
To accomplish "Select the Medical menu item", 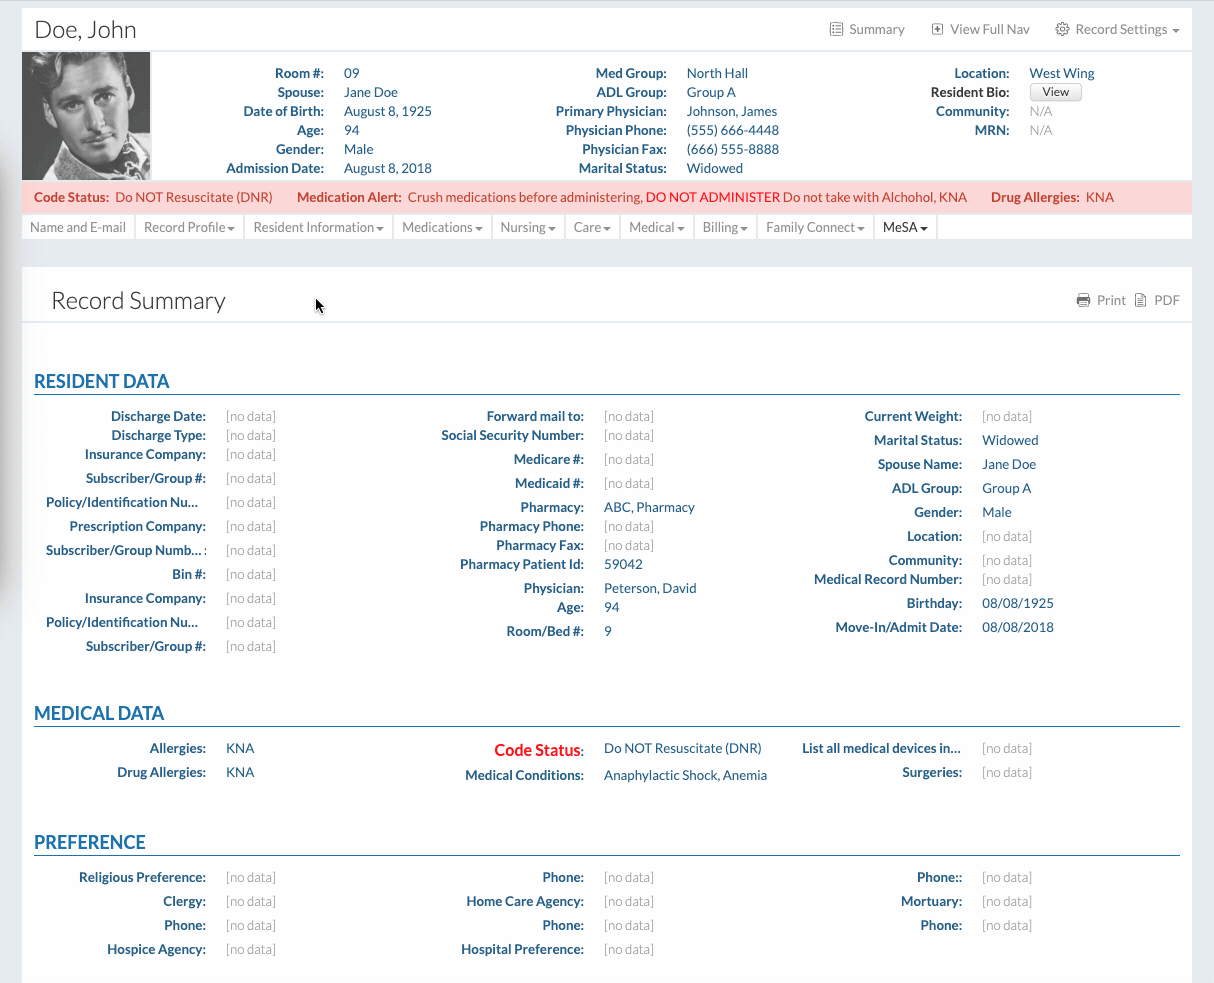I will coord(656,228).
